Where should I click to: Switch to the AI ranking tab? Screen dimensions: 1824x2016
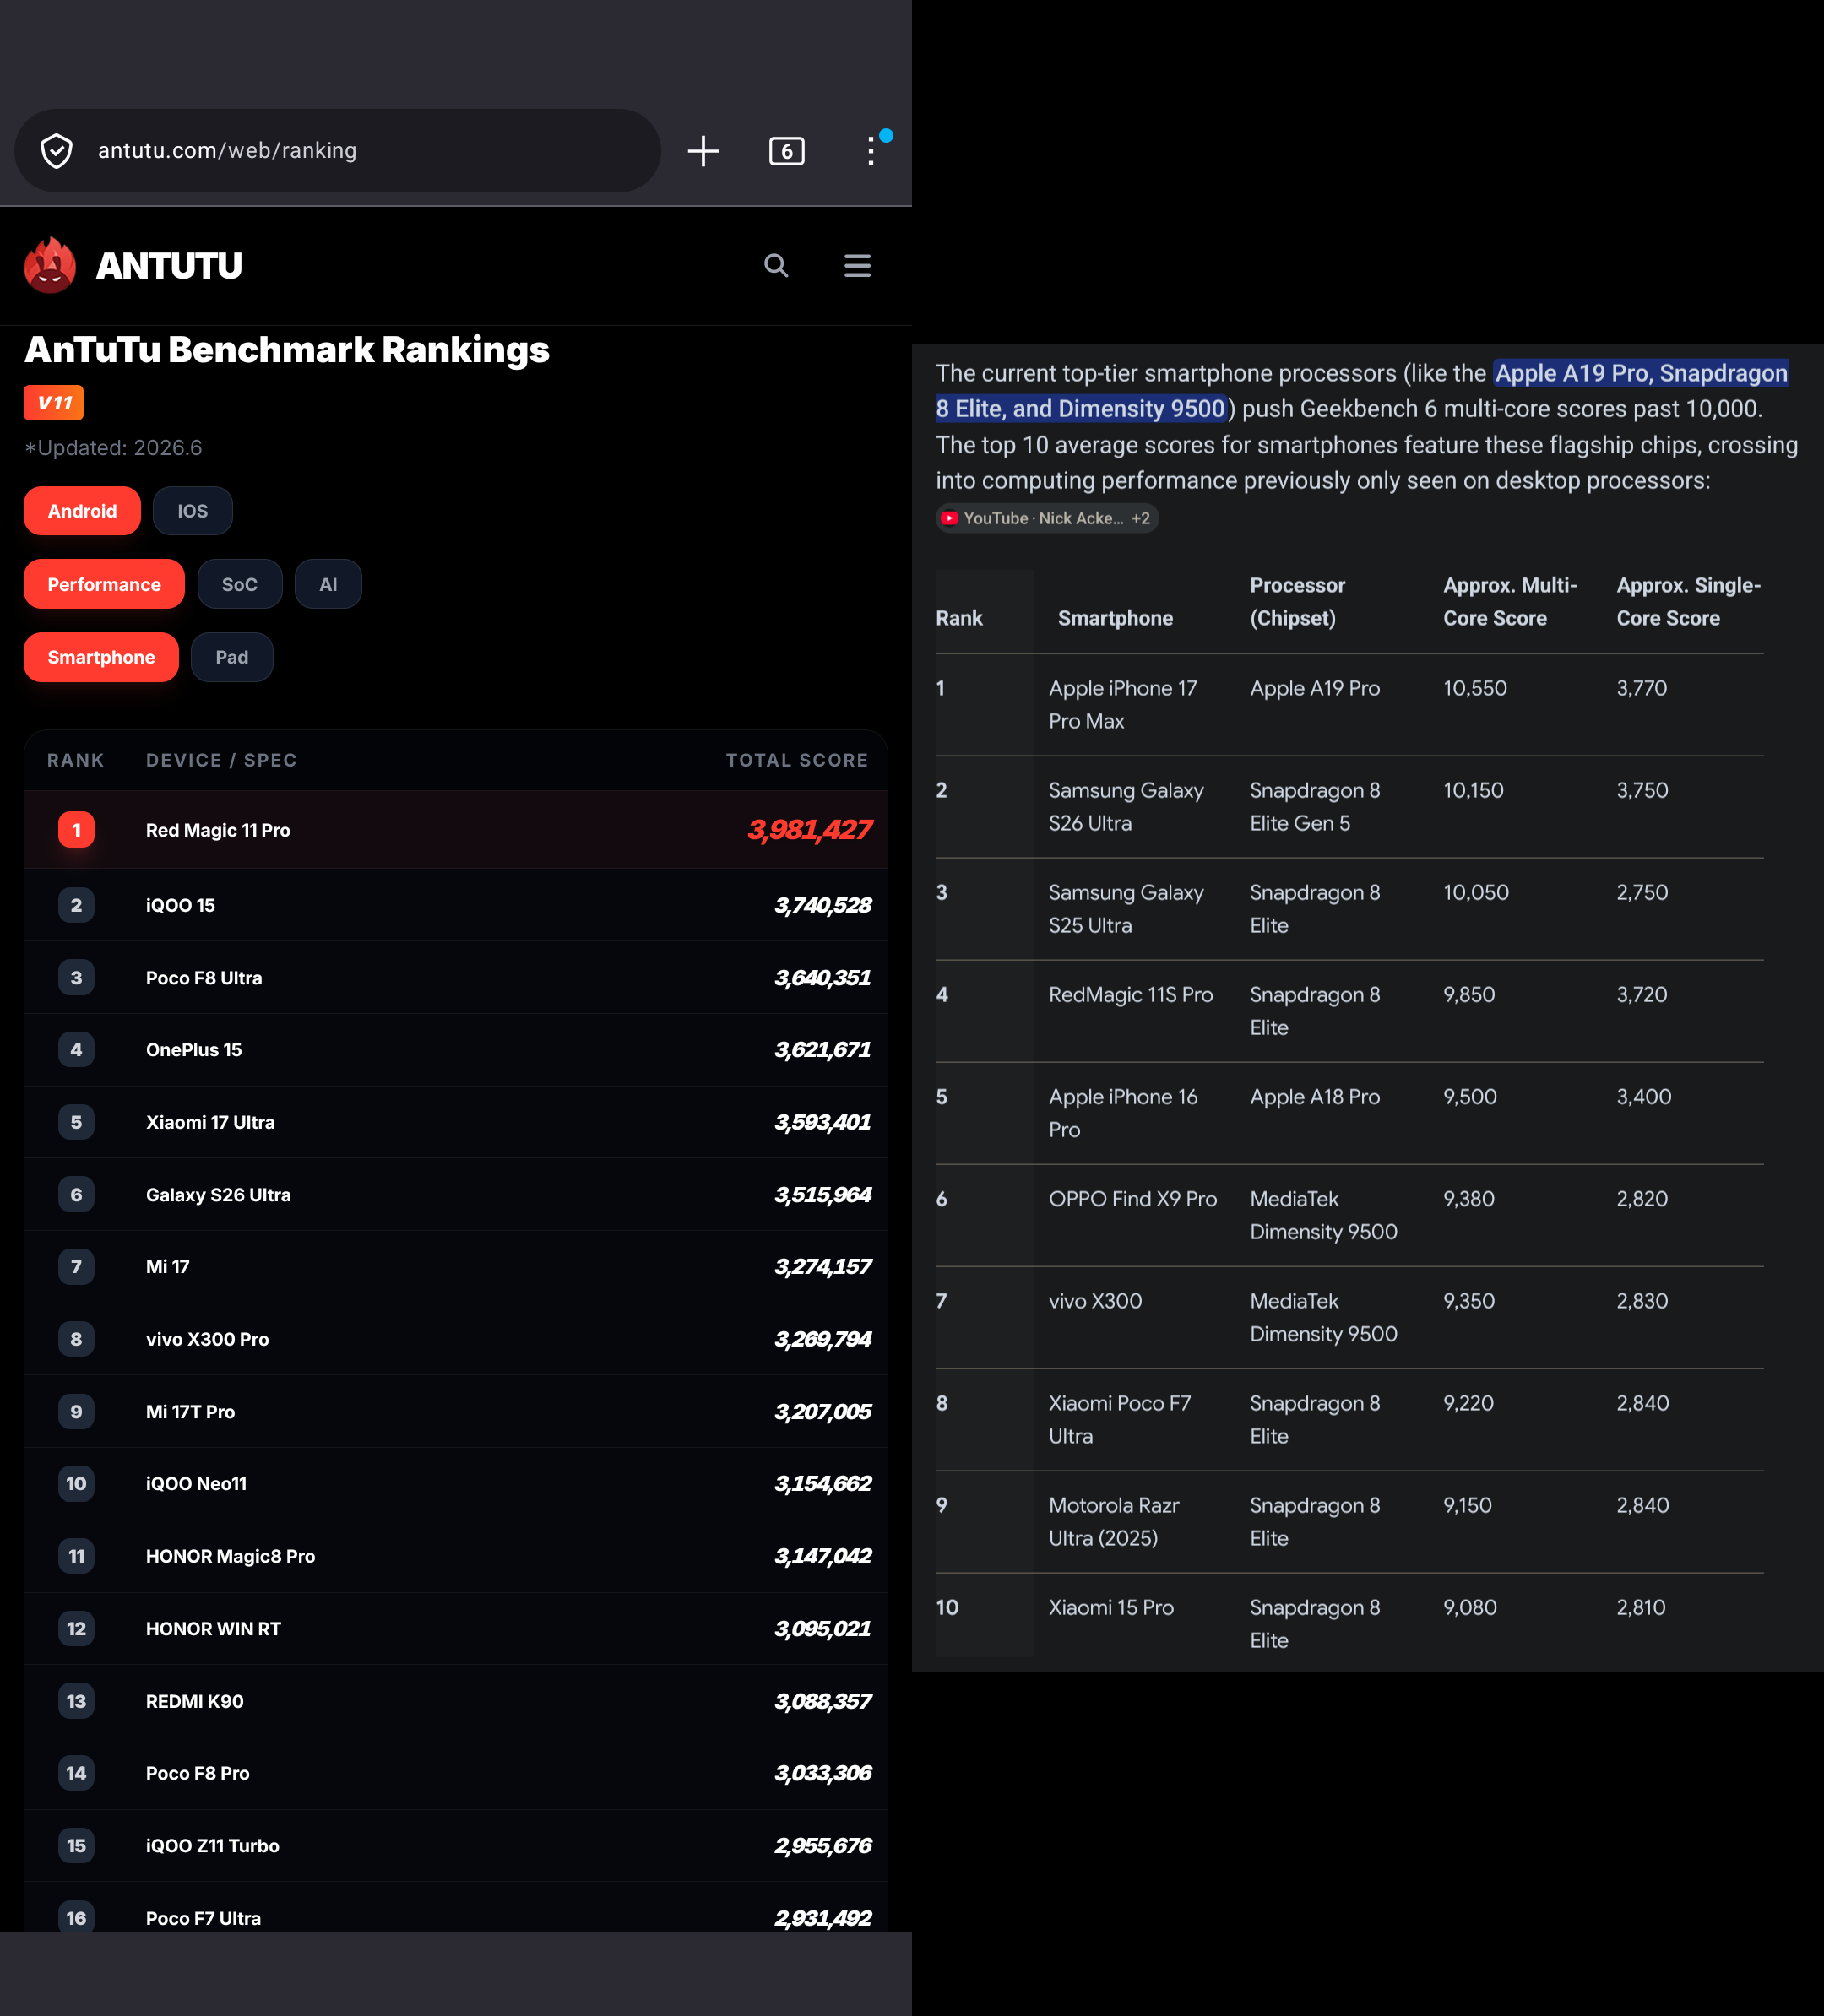click(328, 584)
